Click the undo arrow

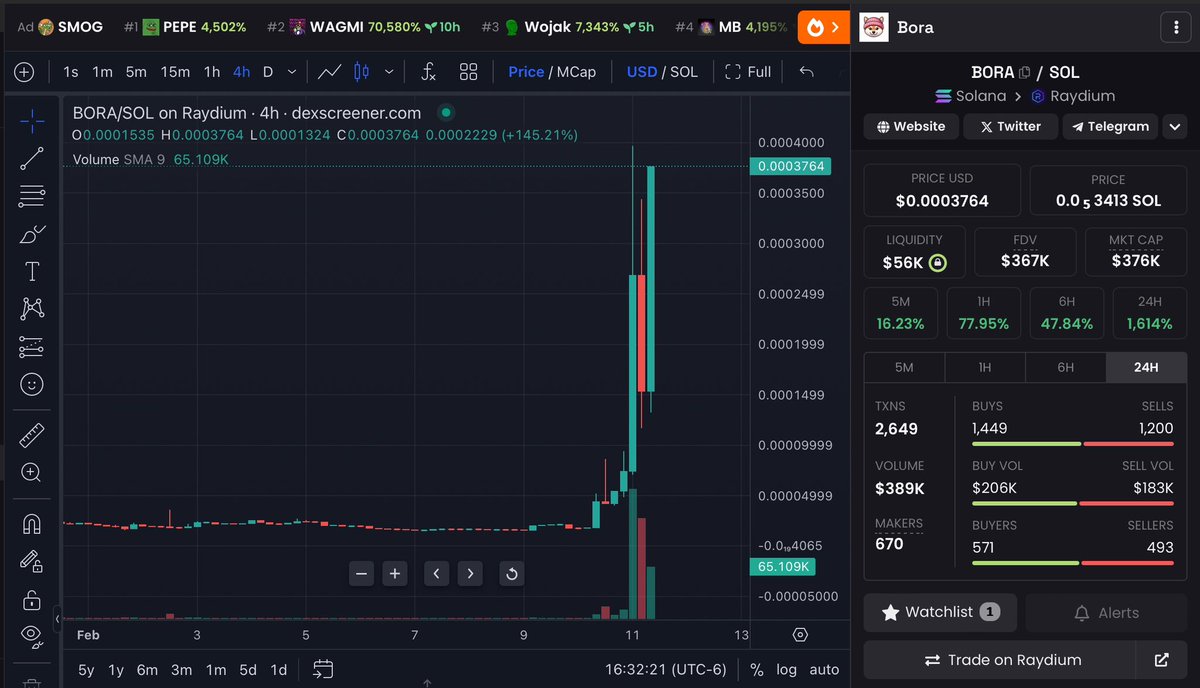pyautogui.click(x=807, y=72)
